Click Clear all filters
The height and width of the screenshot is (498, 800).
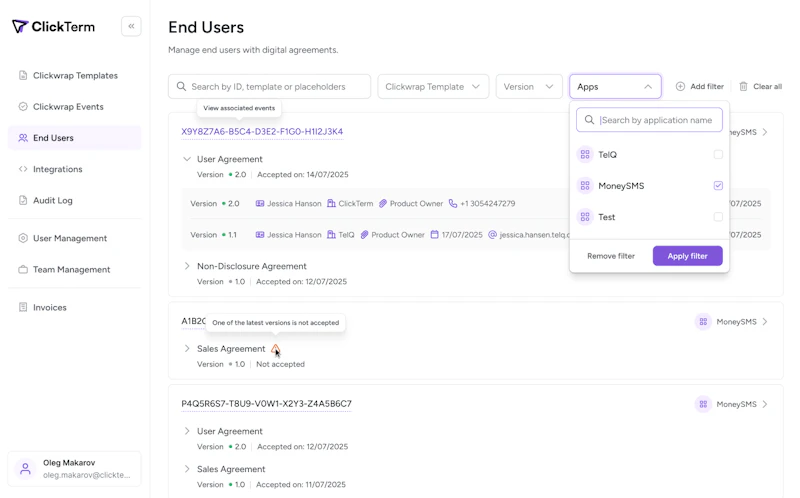(x=760, y=86)
